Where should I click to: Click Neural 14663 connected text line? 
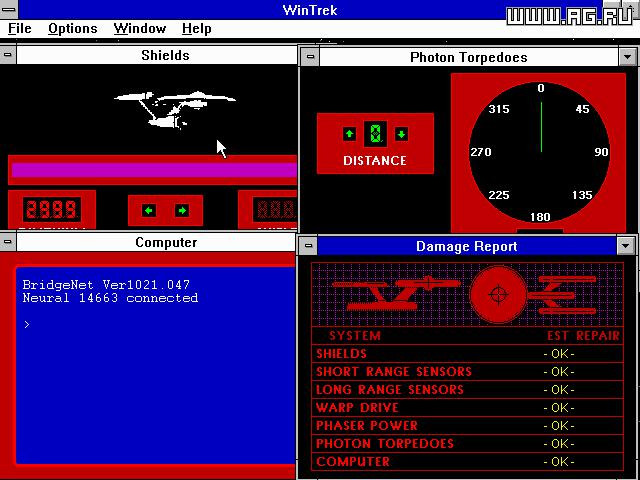[x=110, y=298]
